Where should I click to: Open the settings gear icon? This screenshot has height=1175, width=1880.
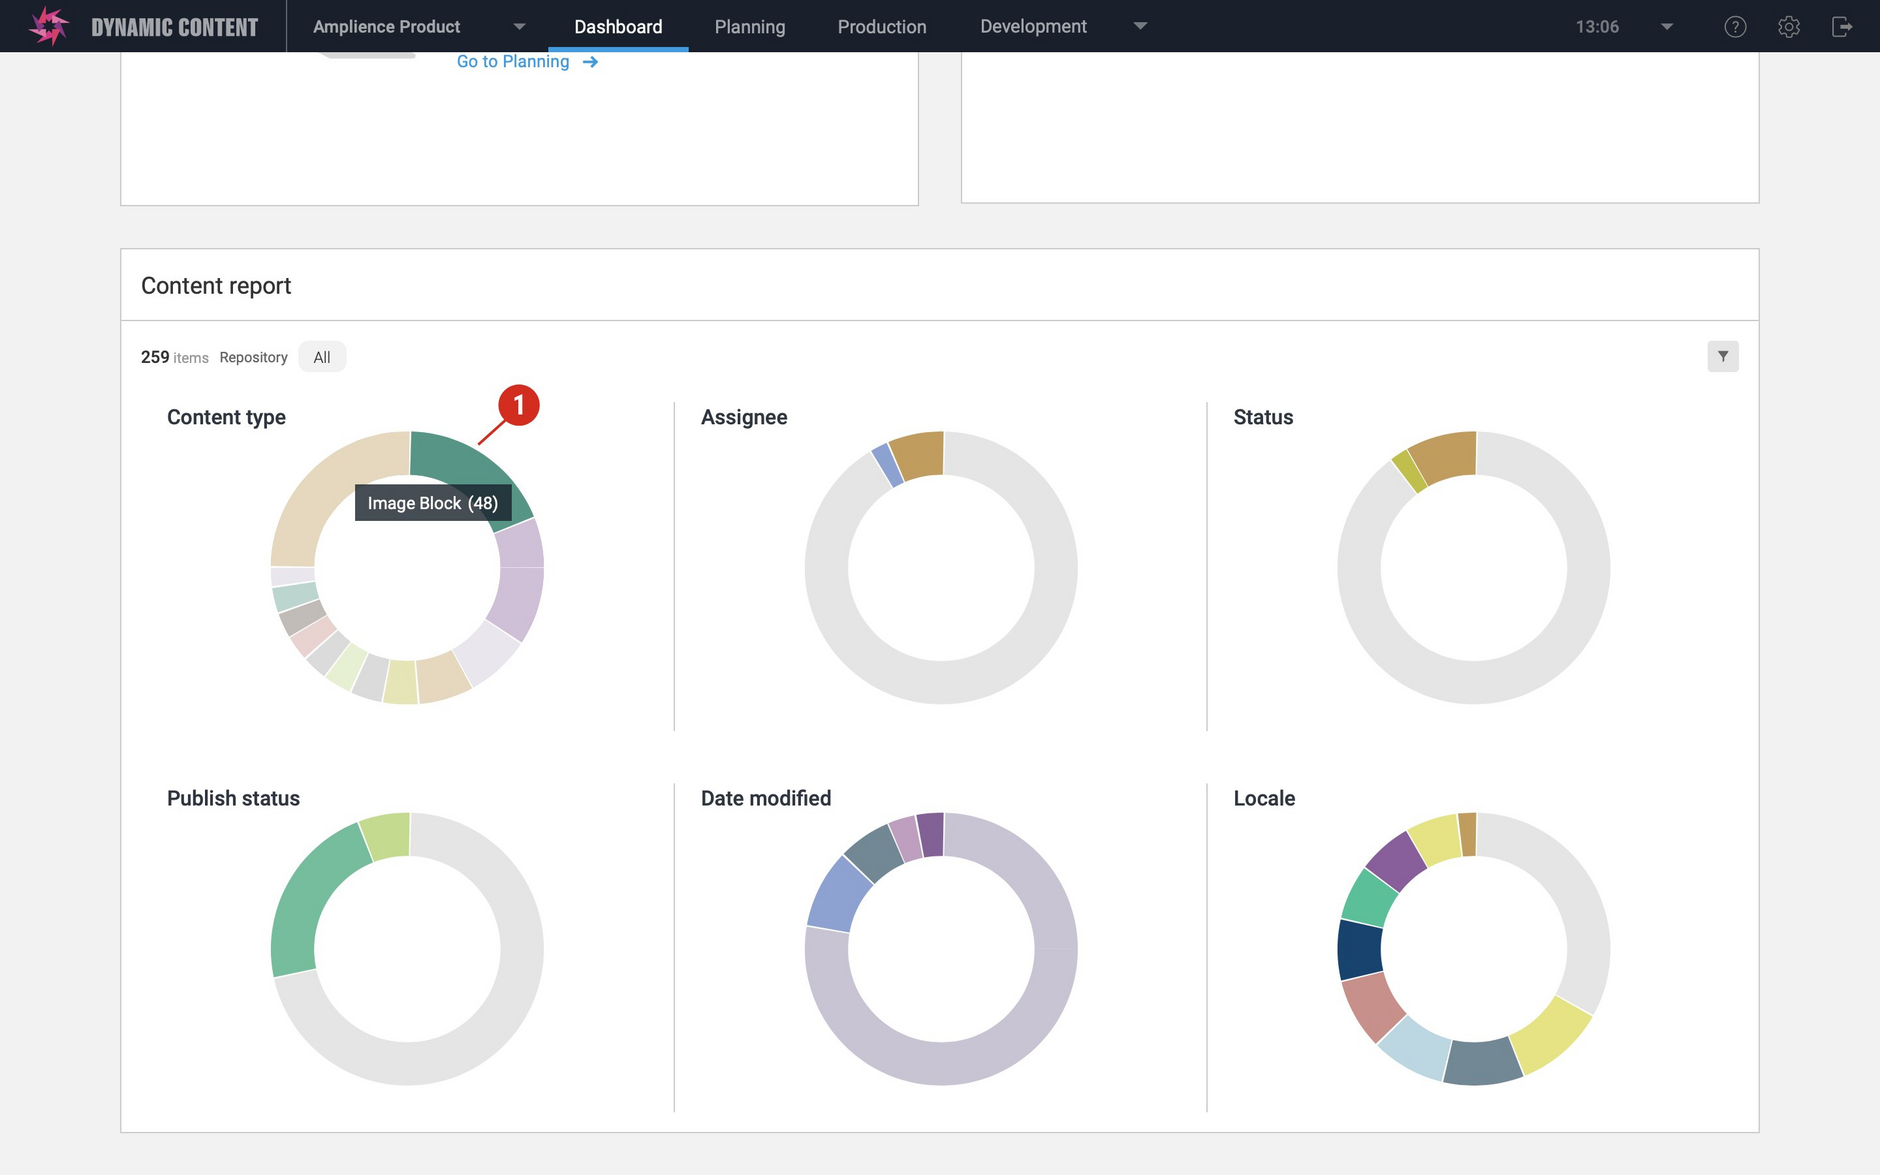[1789, 27]
